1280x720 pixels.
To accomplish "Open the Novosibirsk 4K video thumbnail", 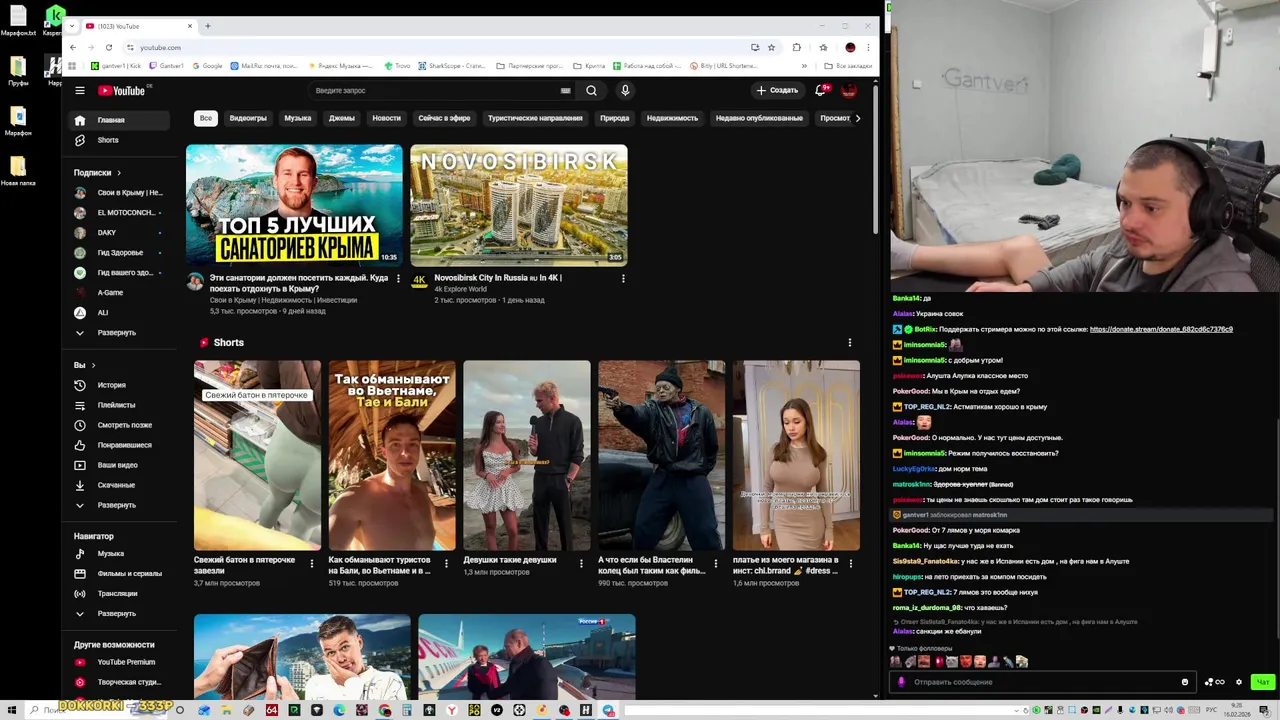I will [x=519, y=205].
